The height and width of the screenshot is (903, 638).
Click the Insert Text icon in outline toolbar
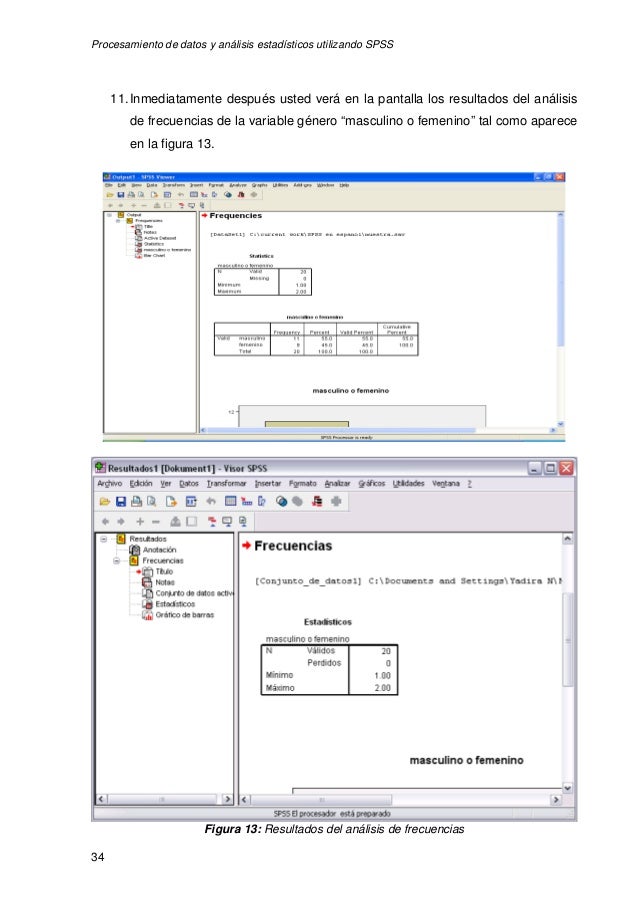point(243,522)
